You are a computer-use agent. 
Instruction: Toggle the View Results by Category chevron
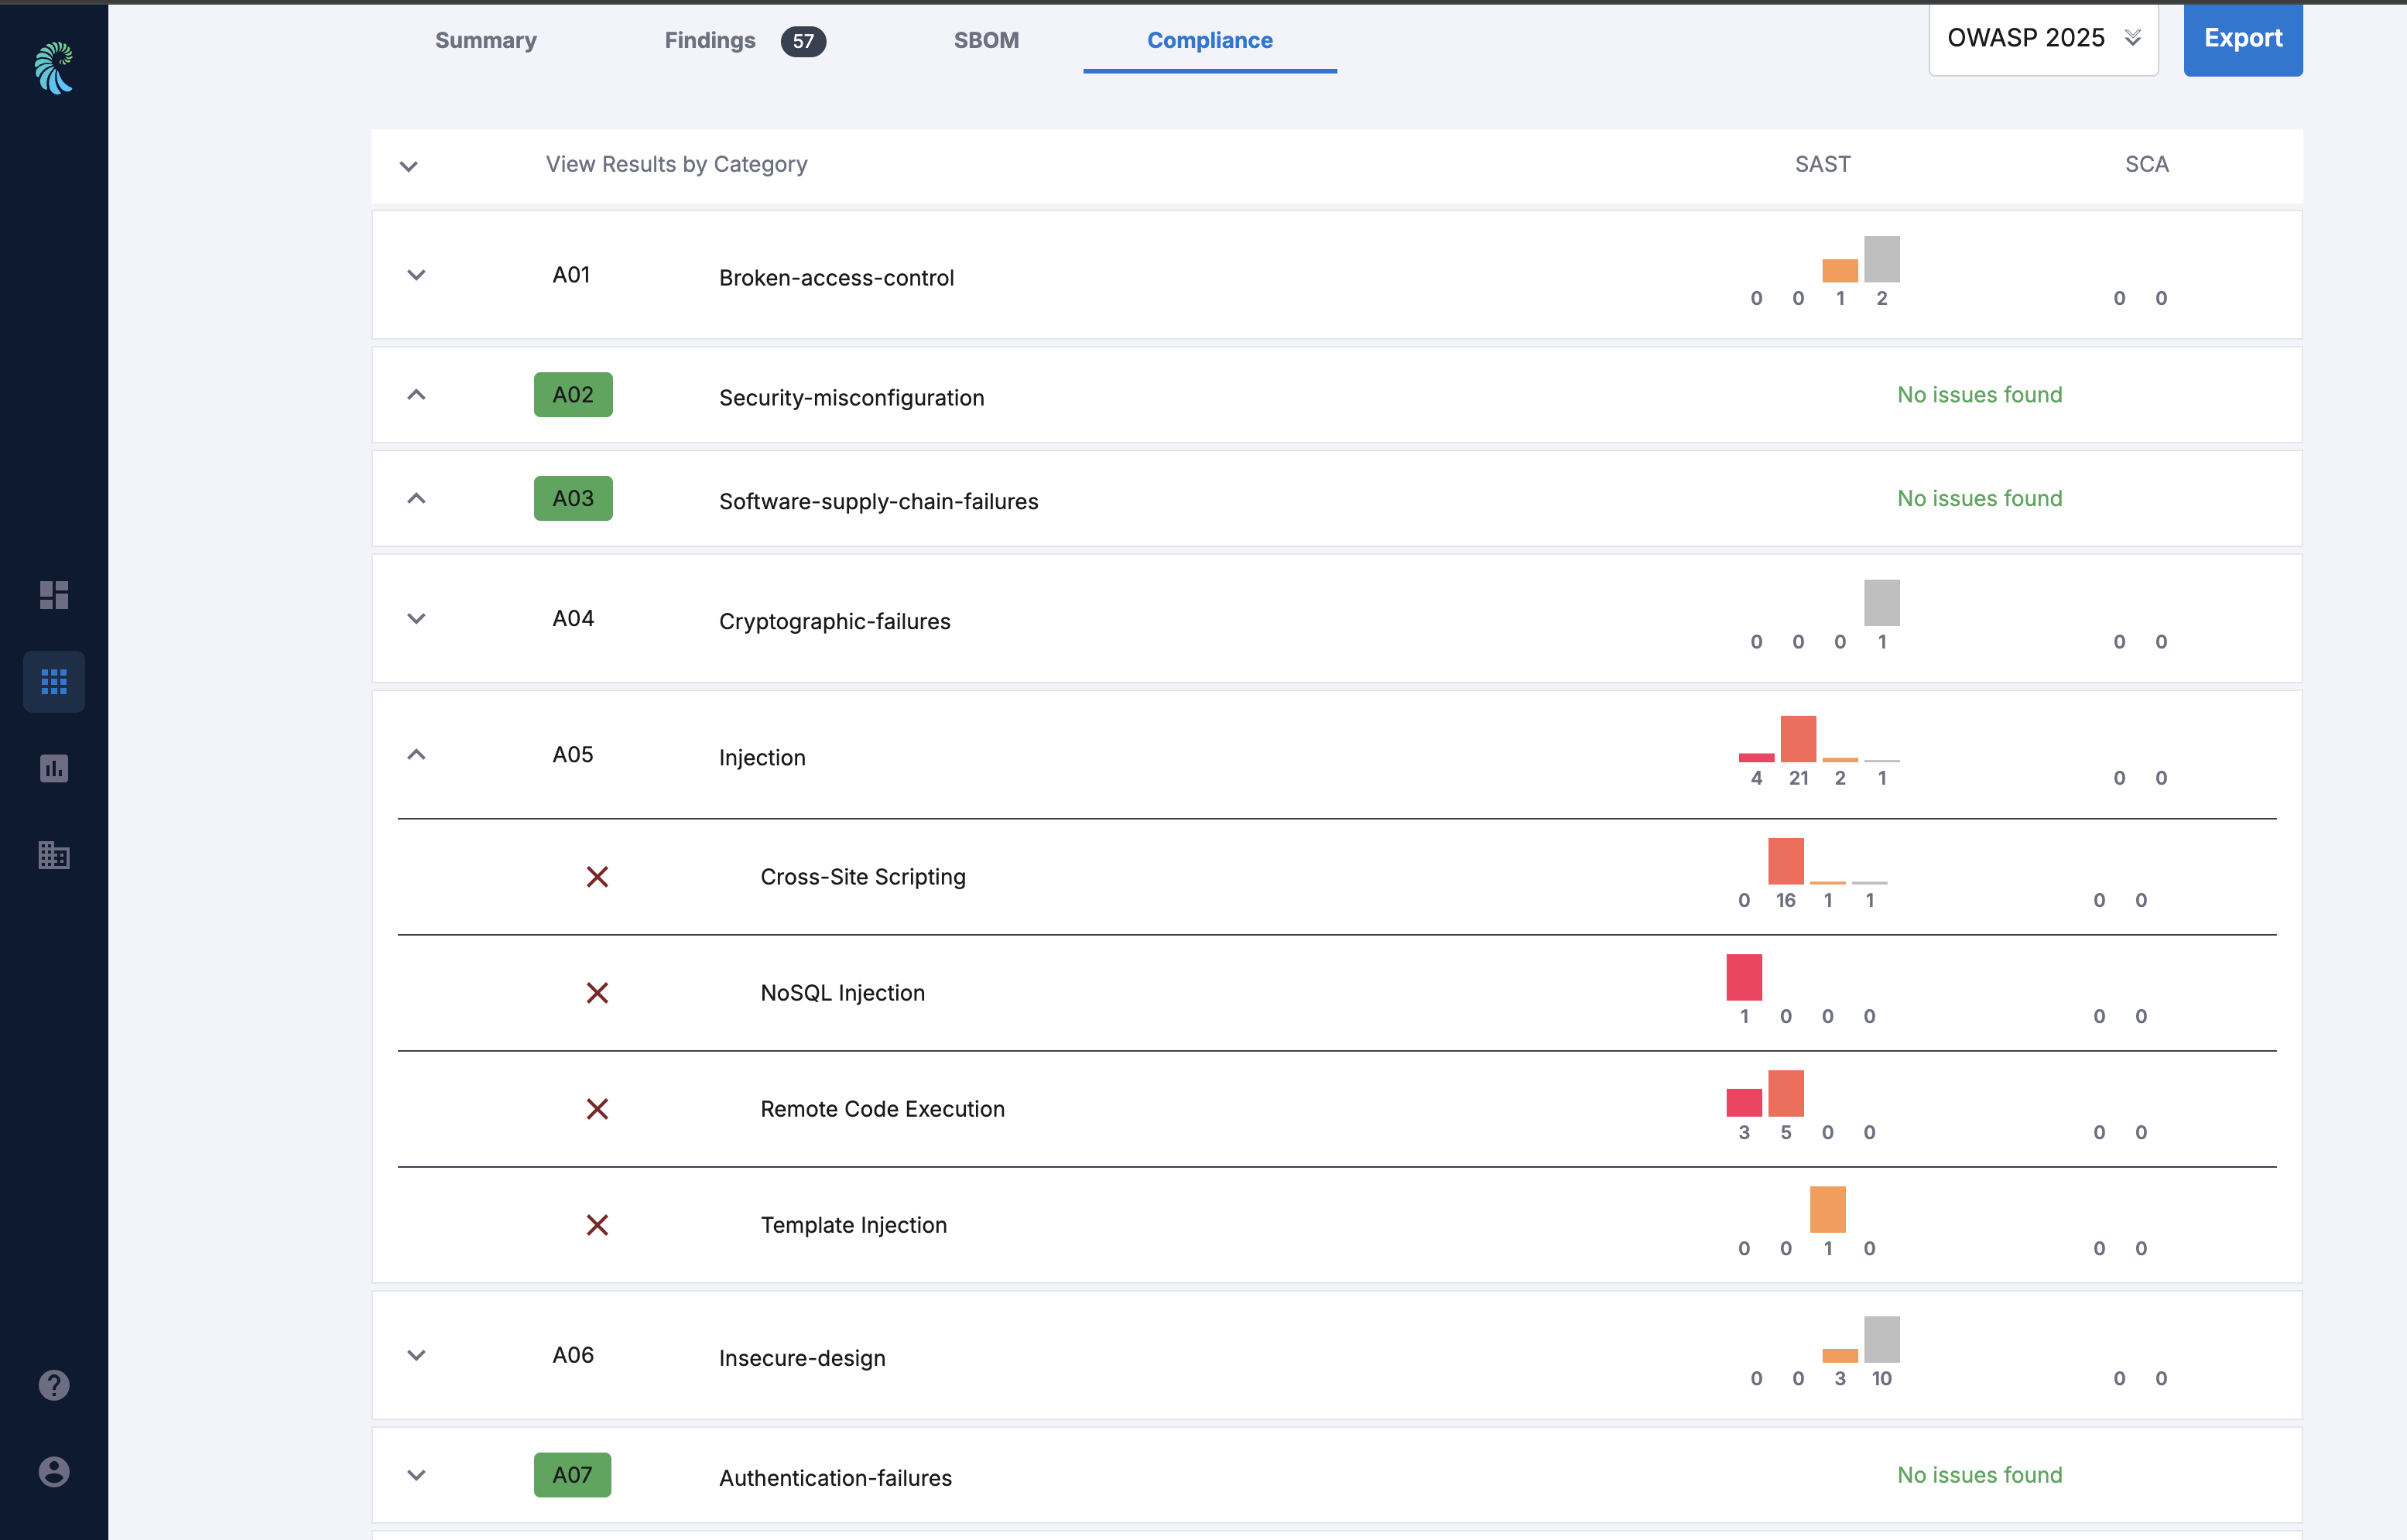(x=408, y=166)
